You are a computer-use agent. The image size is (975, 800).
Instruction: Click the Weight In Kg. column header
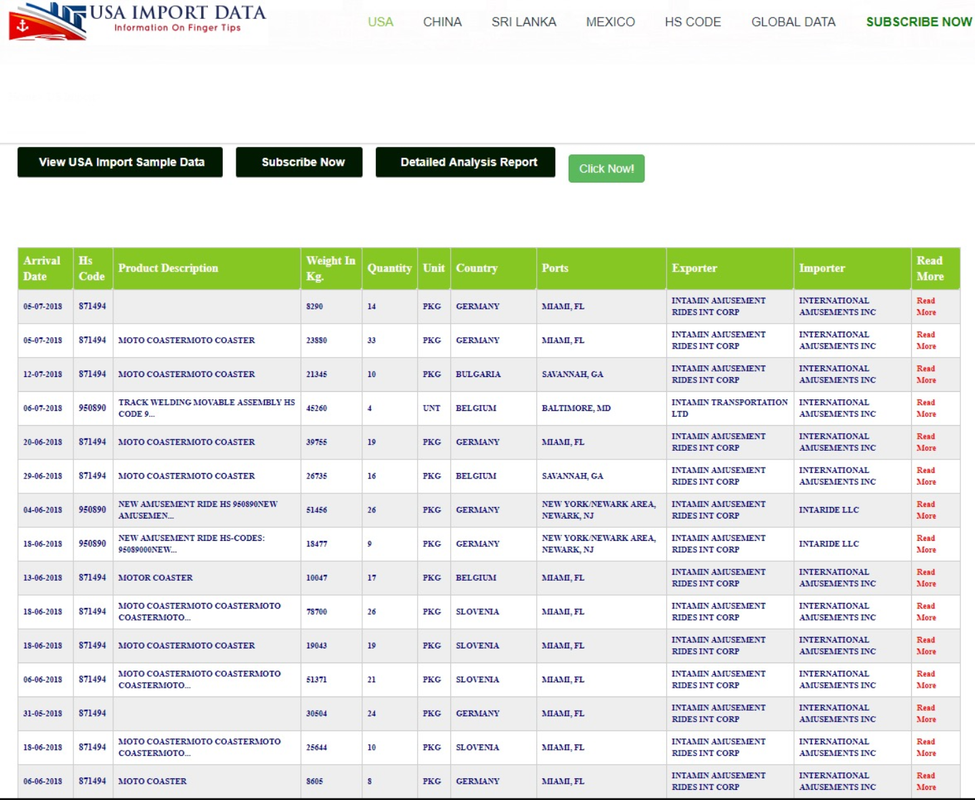[331, 269]
